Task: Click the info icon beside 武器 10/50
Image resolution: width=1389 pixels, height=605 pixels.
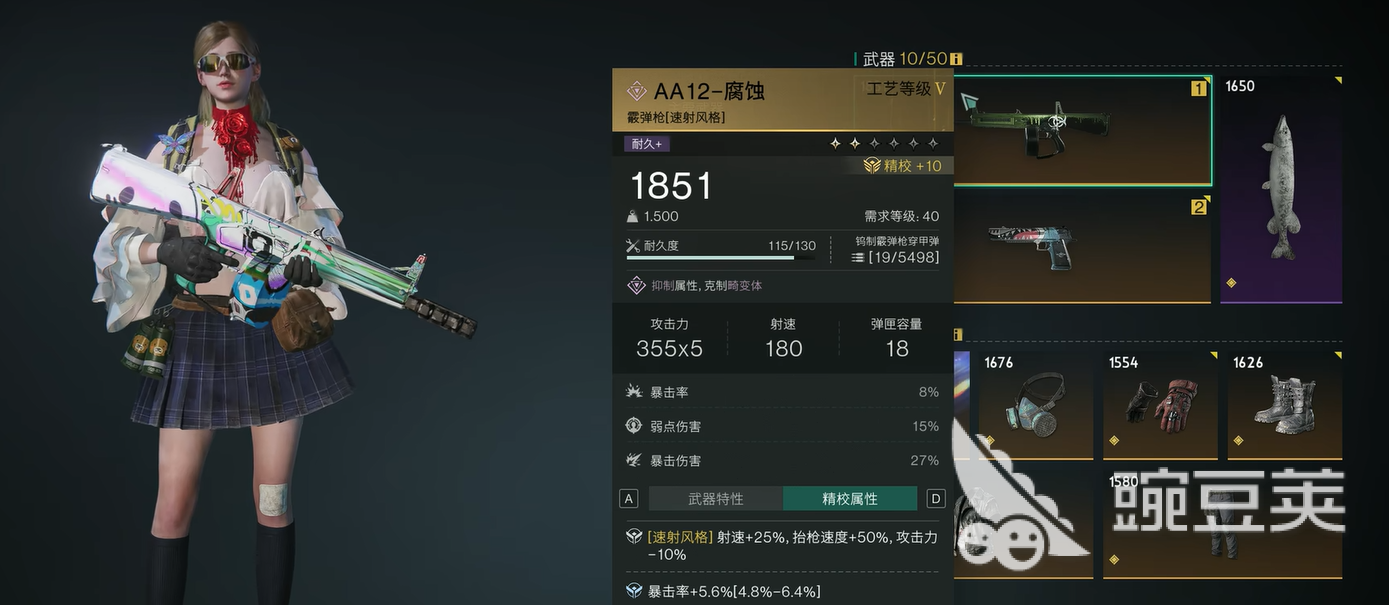Action: pos(956,59)
